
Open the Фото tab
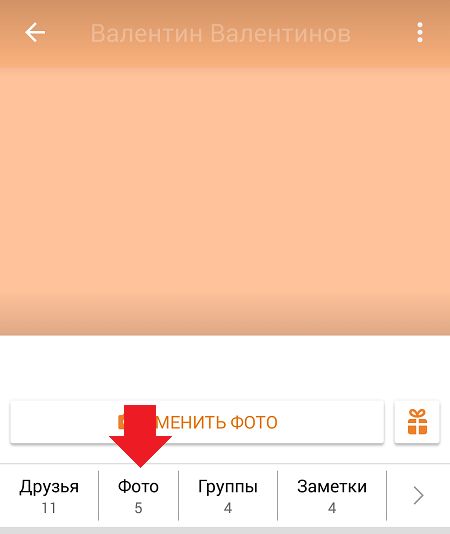138,496
